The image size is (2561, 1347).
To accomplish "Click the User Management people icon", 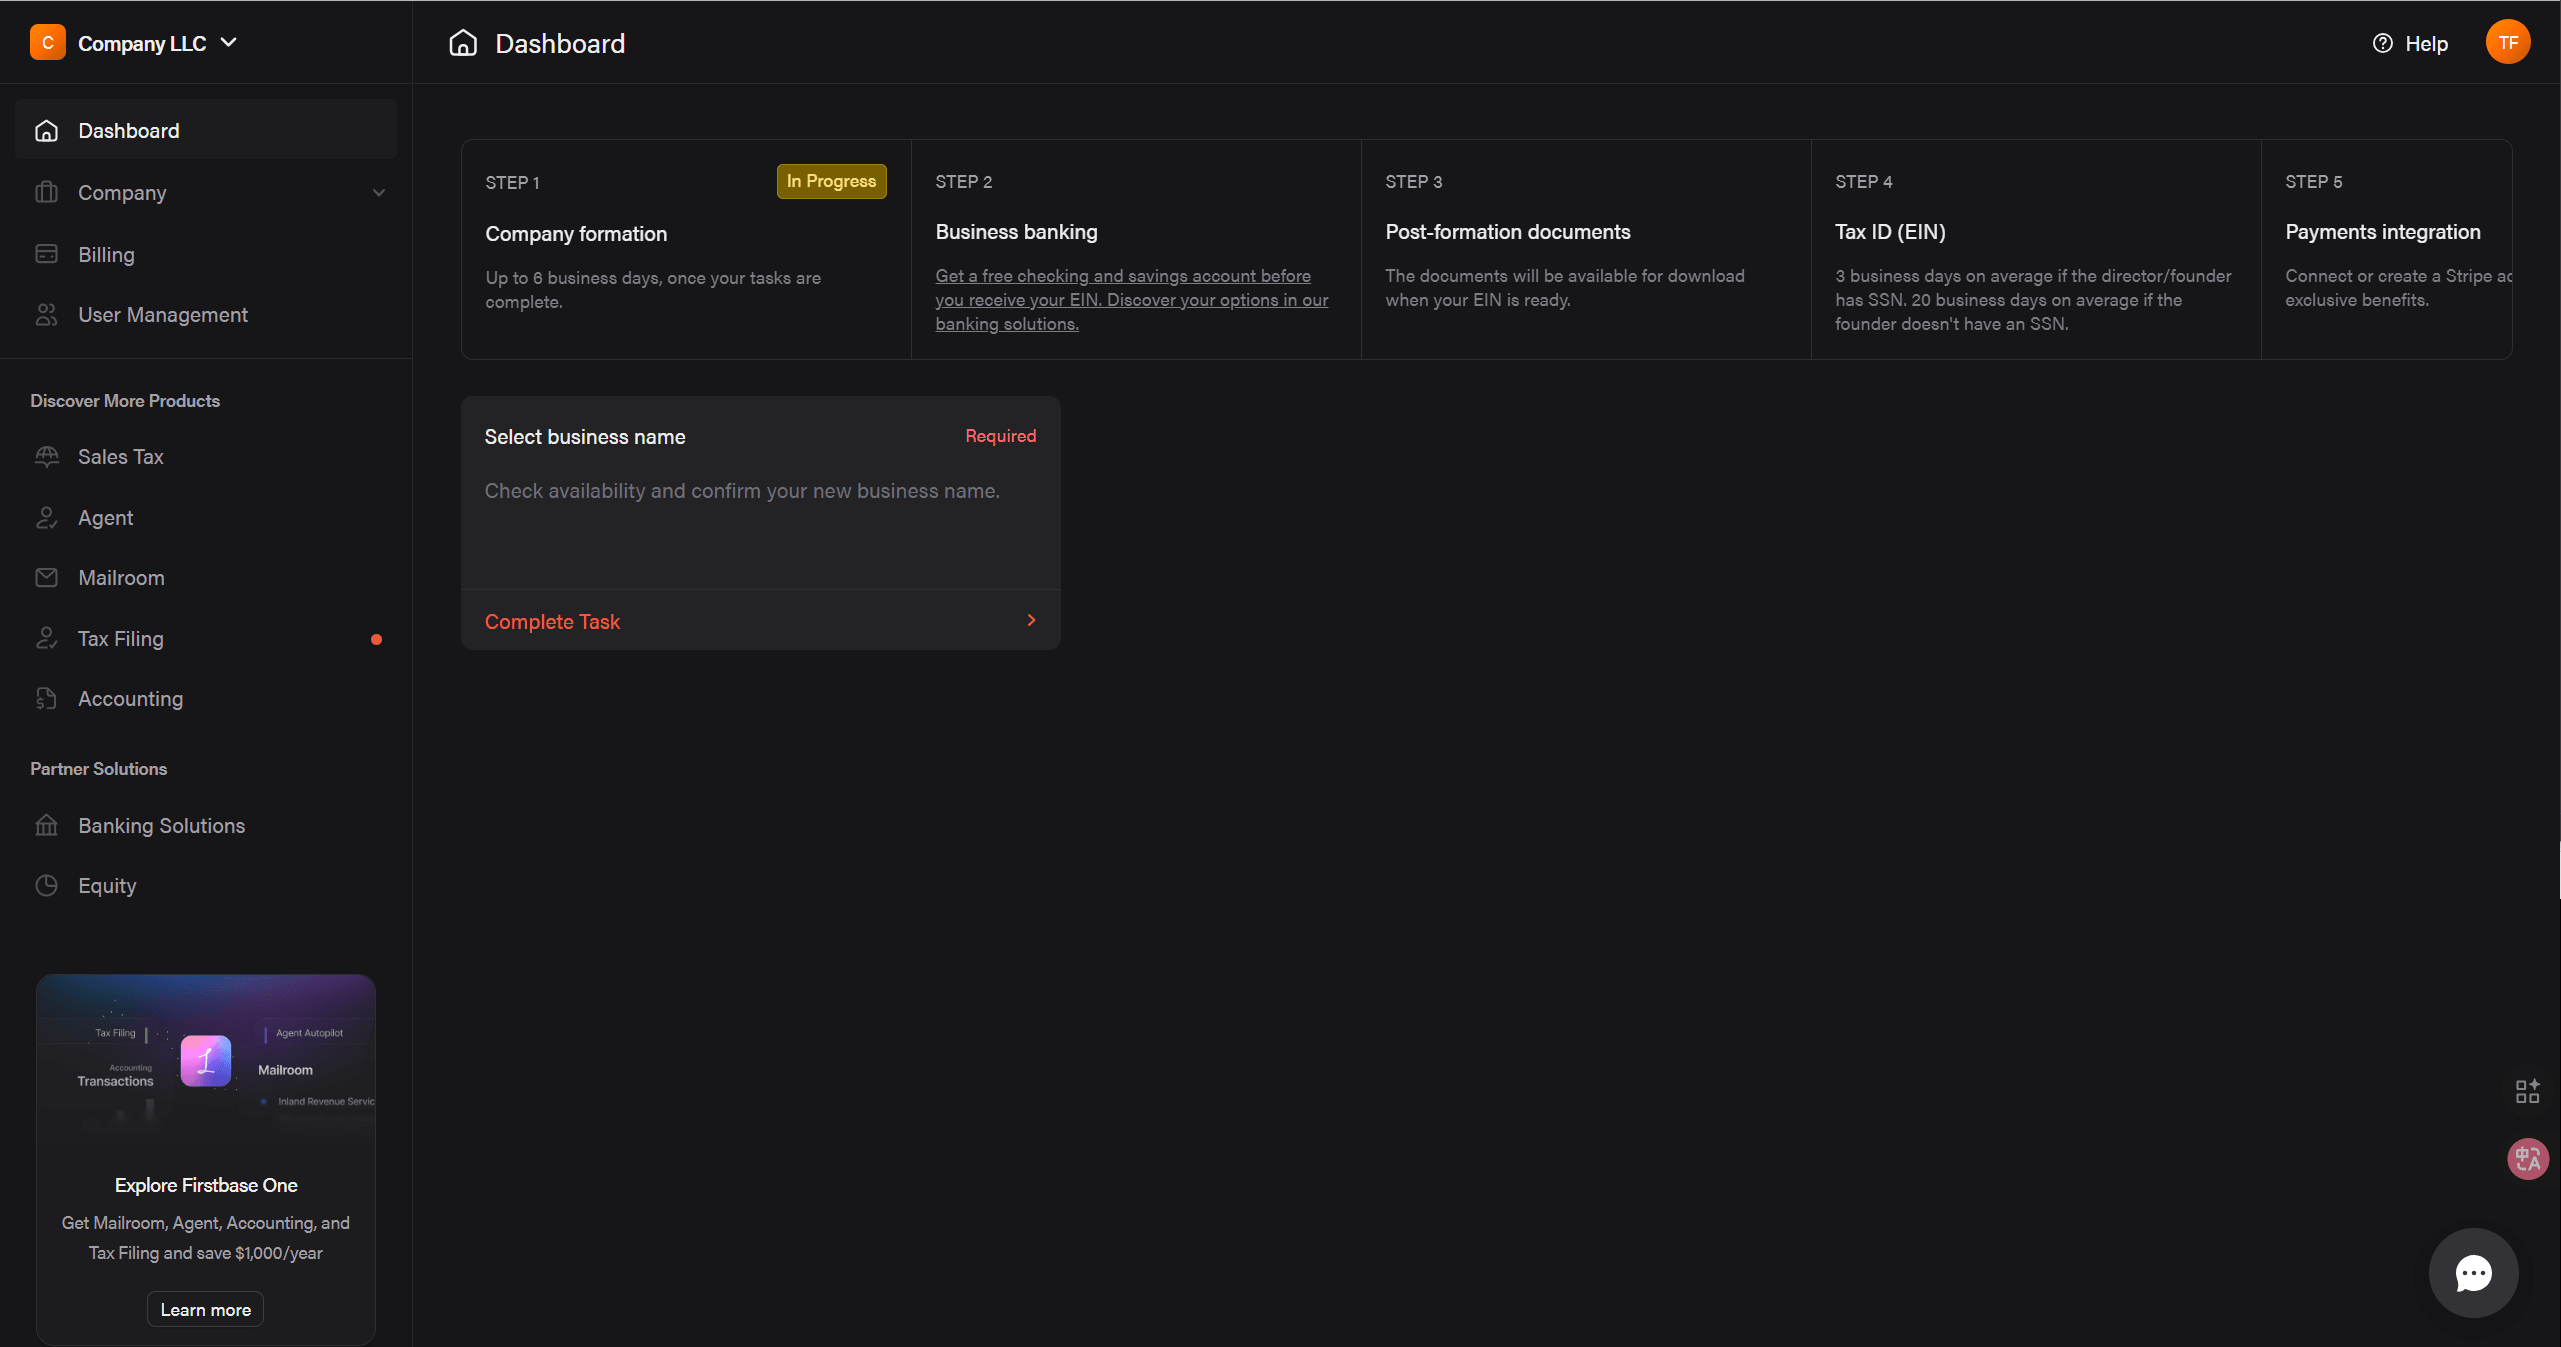I will tap(46, 315).
